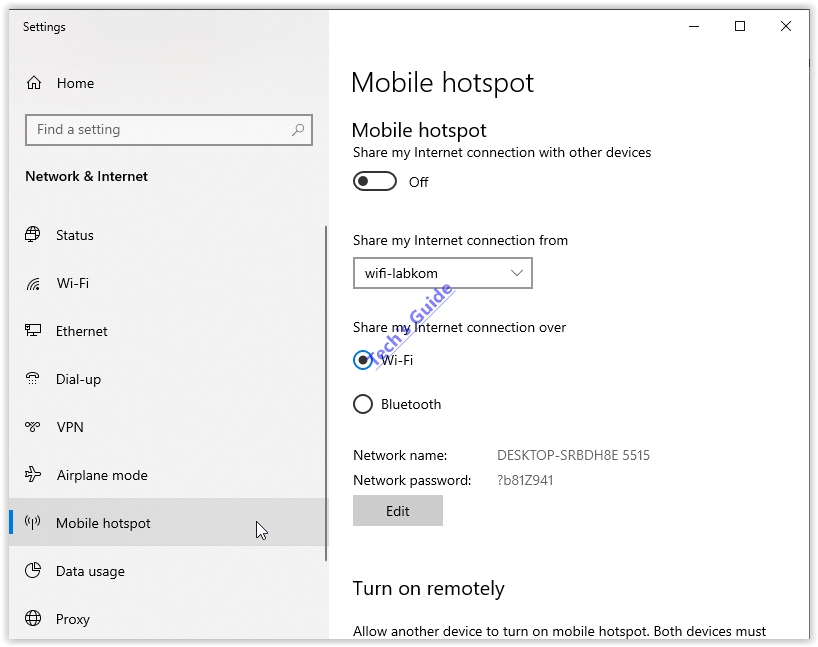
Task: Expand the search box magnifier
Action: pyautogui.click(x=297, y=130)
